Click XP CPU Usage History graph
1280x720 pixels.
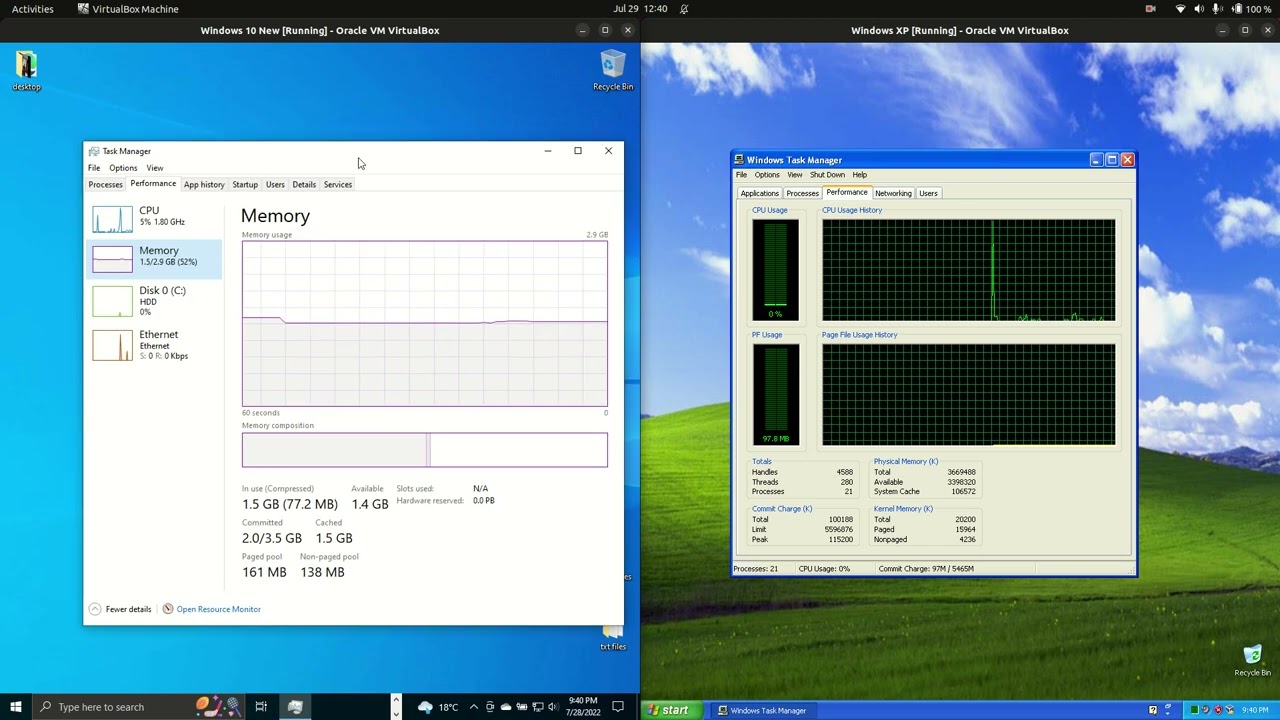(x=968, y=270)
